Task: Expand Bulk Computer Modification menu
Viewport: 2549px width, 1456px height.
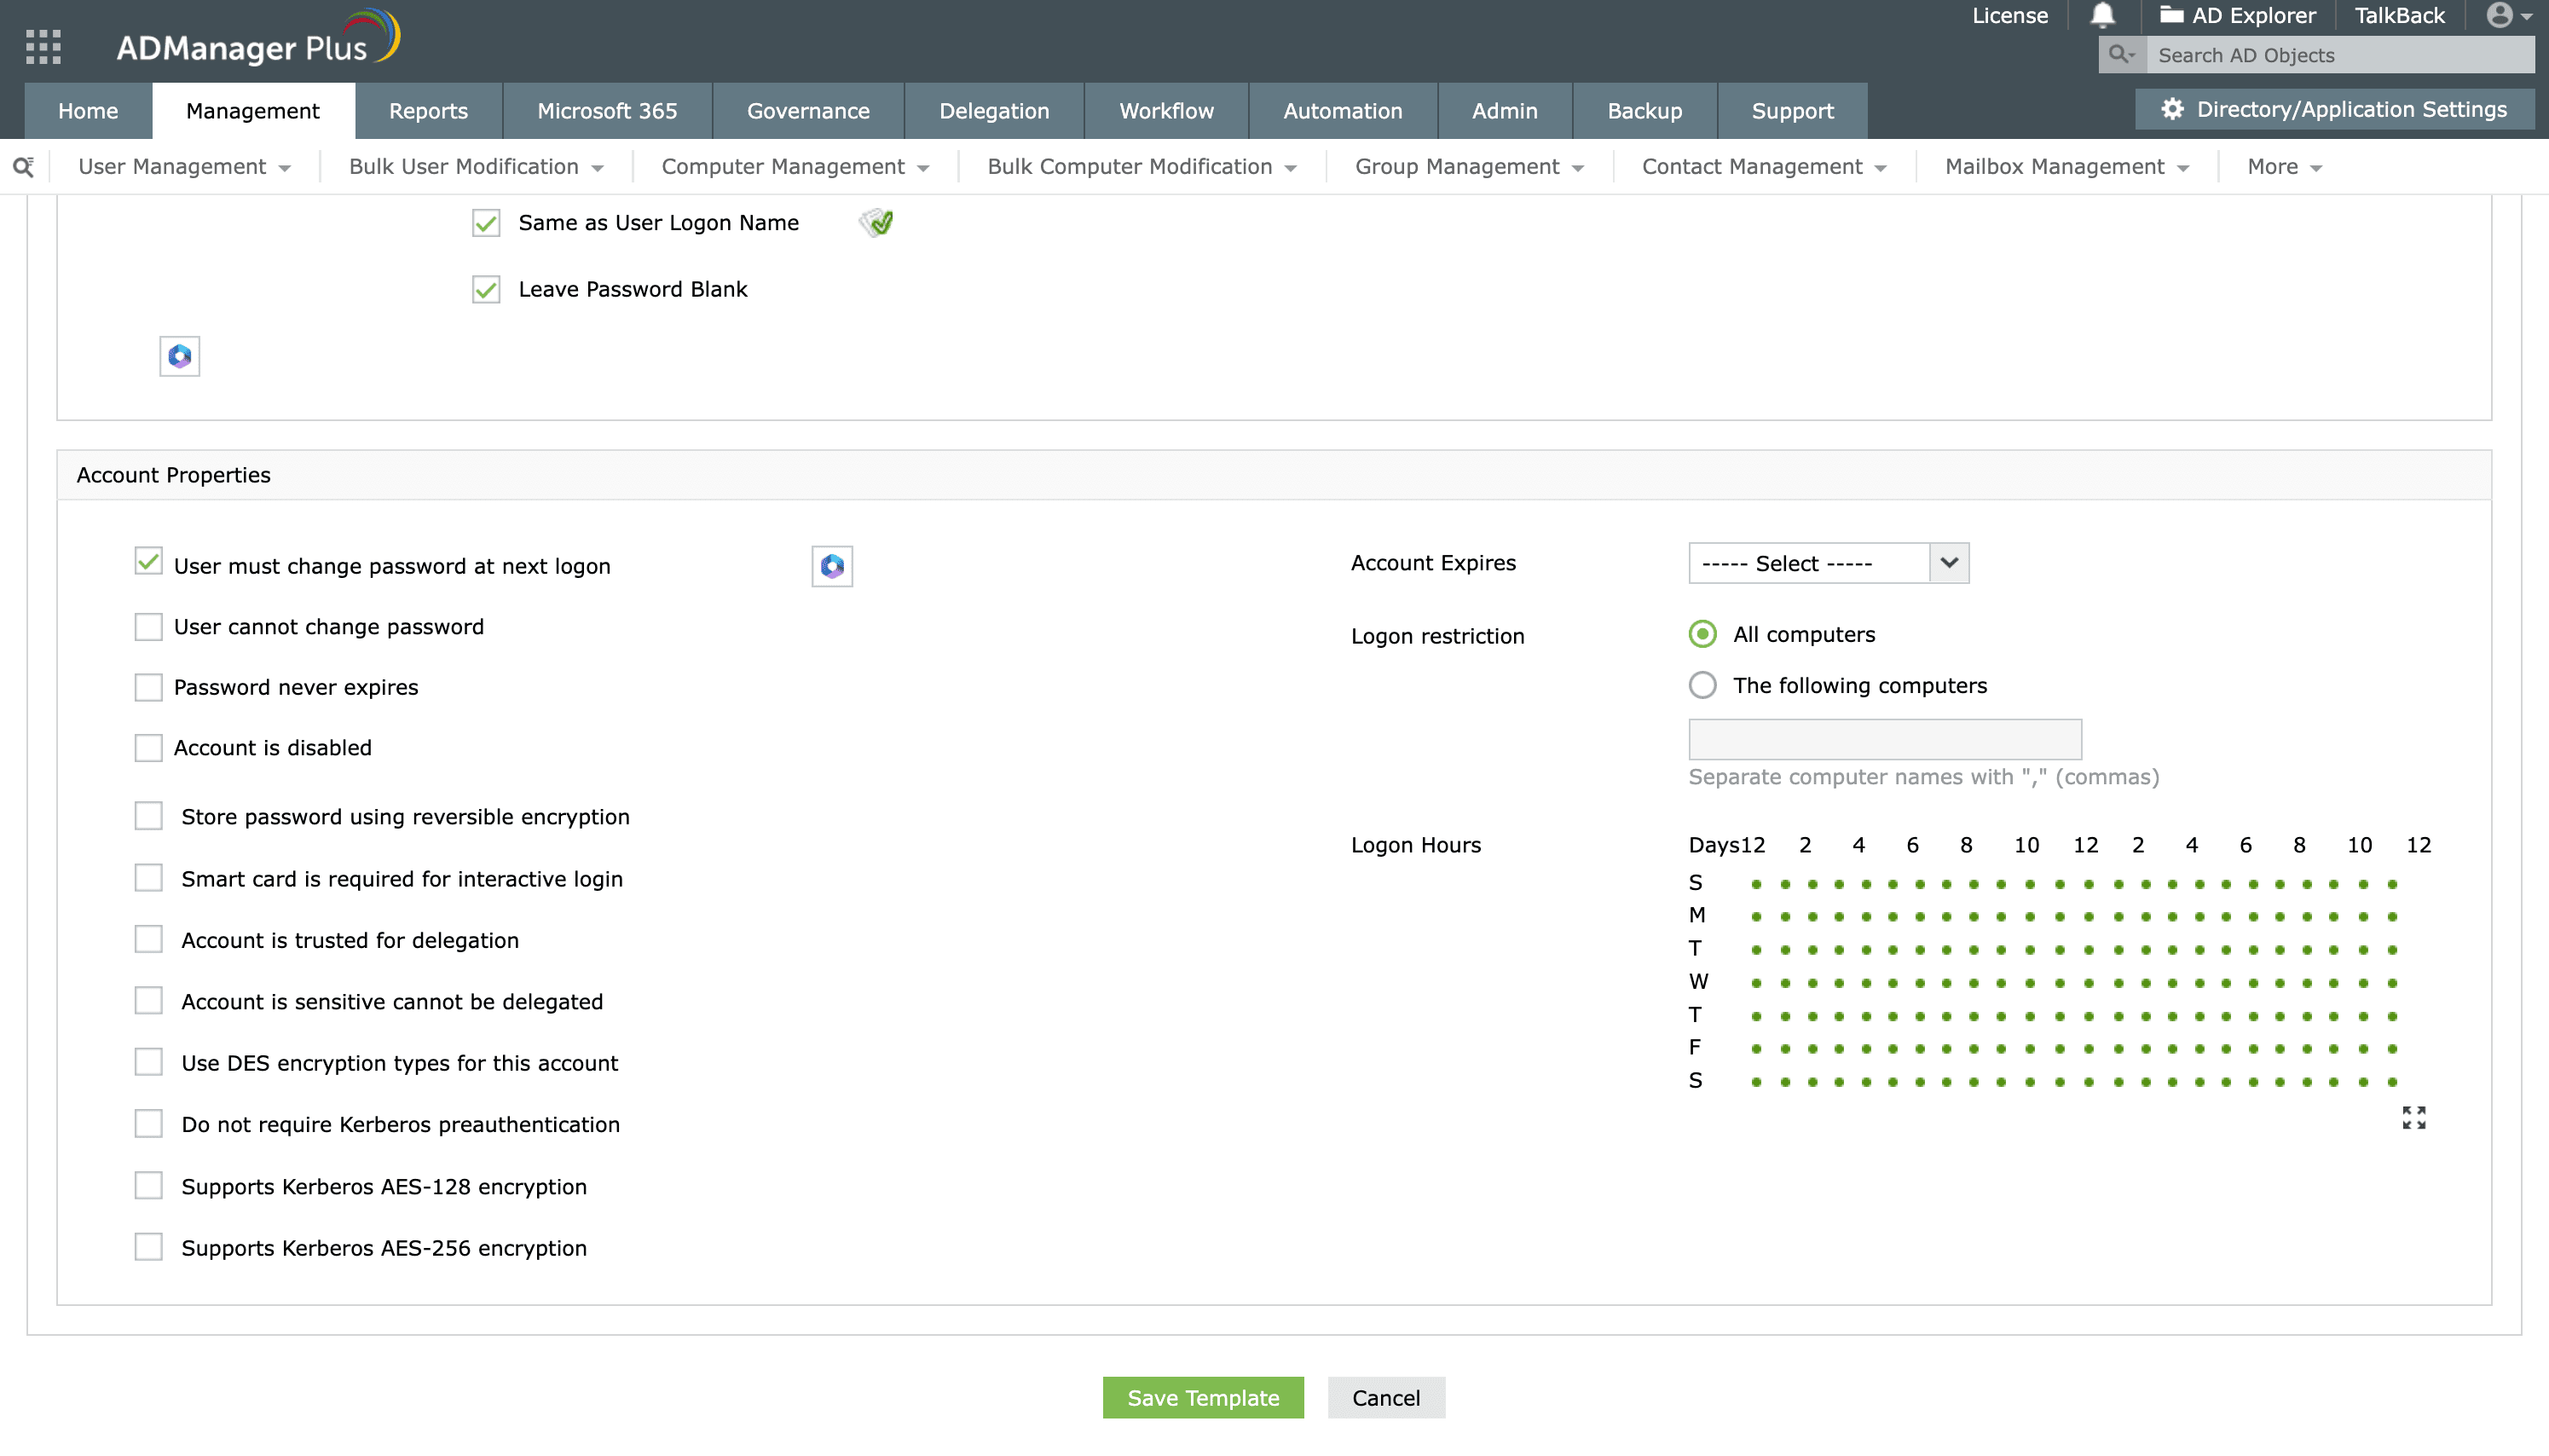Action: [x=1142, y=167]
